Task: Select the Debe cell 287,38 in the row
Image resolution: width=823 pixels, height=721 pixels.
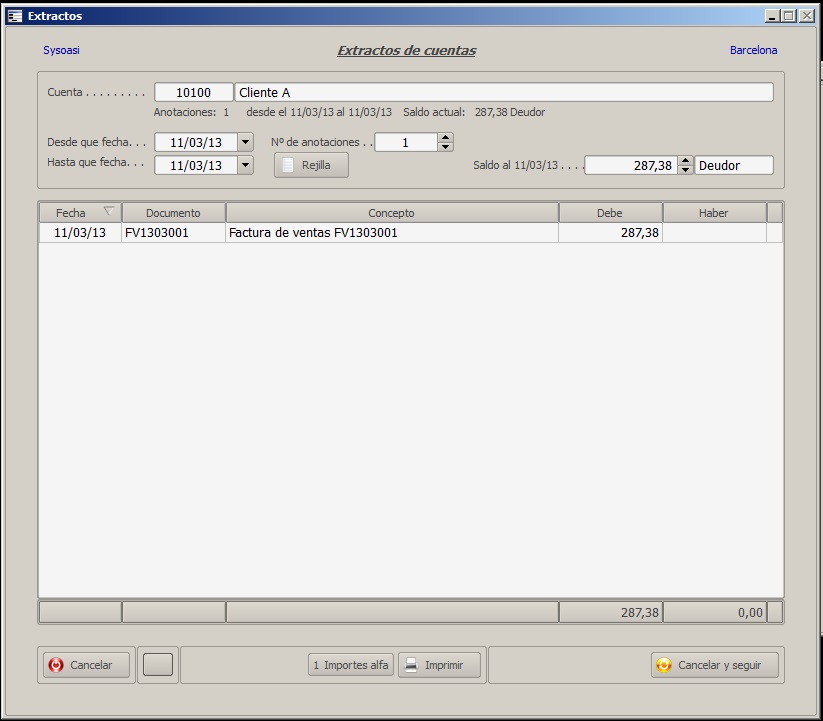Action: (610, 232)
